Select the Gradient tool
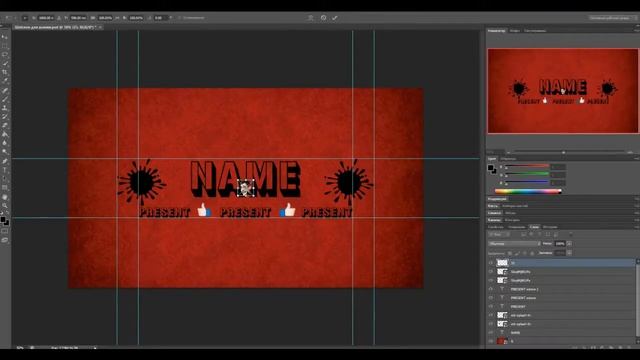Screen dimensions: 640x360 coord(5,134)
